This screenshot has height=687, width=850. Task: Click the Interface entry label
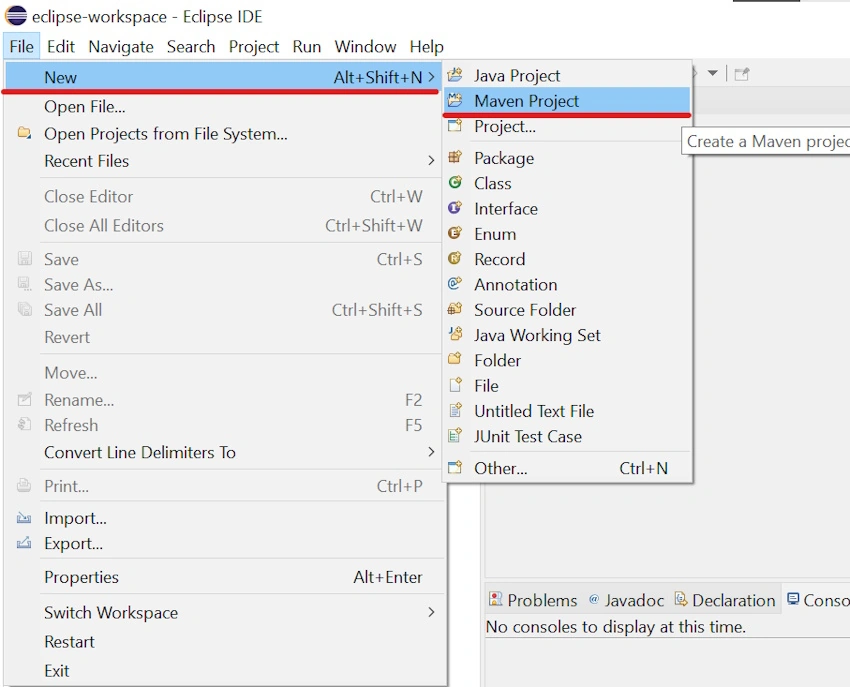click(506, 209)
